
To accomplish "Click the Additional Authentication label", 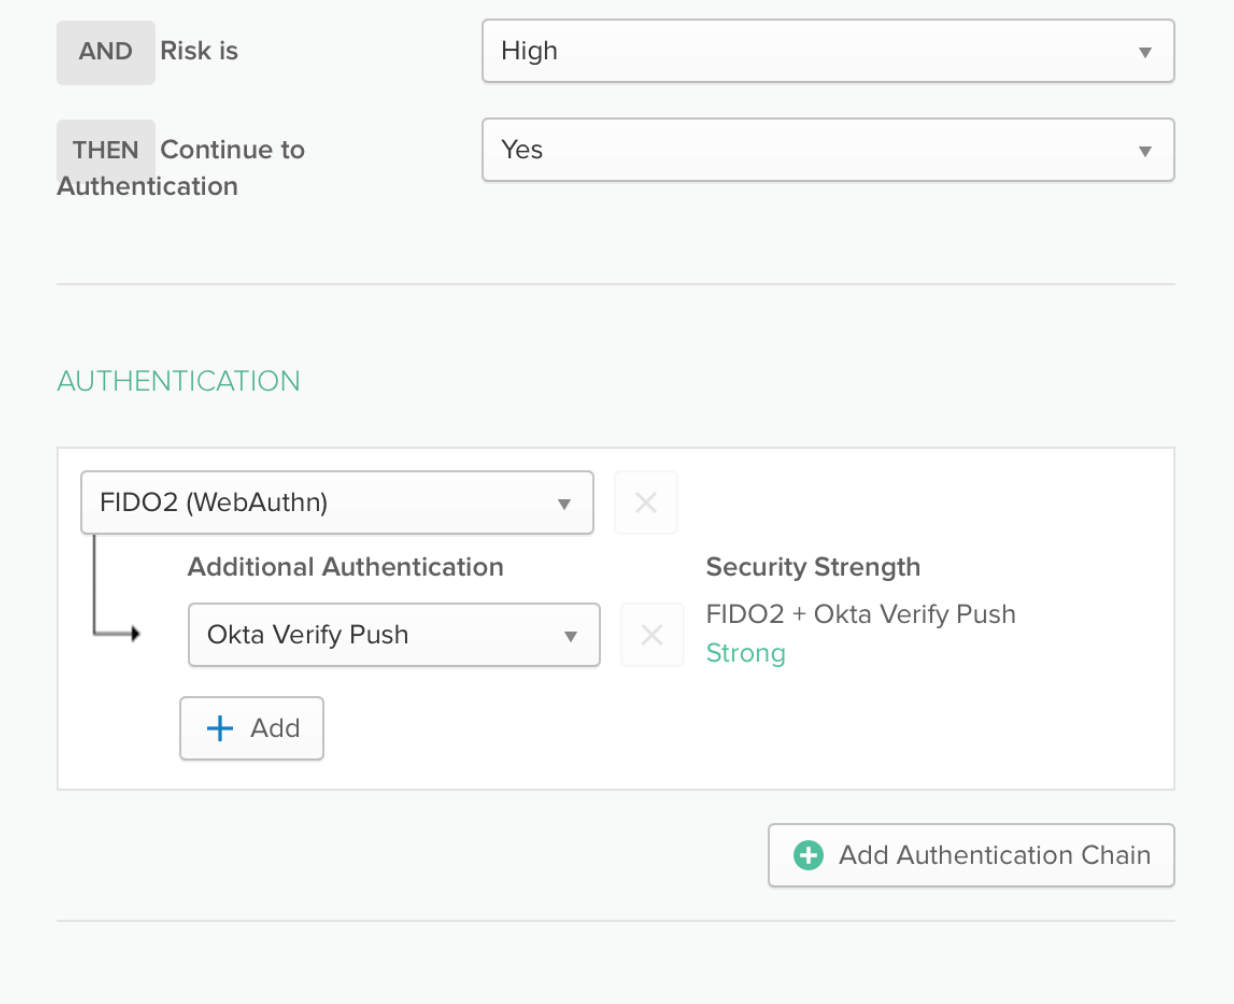I will (x=345, y=567).
